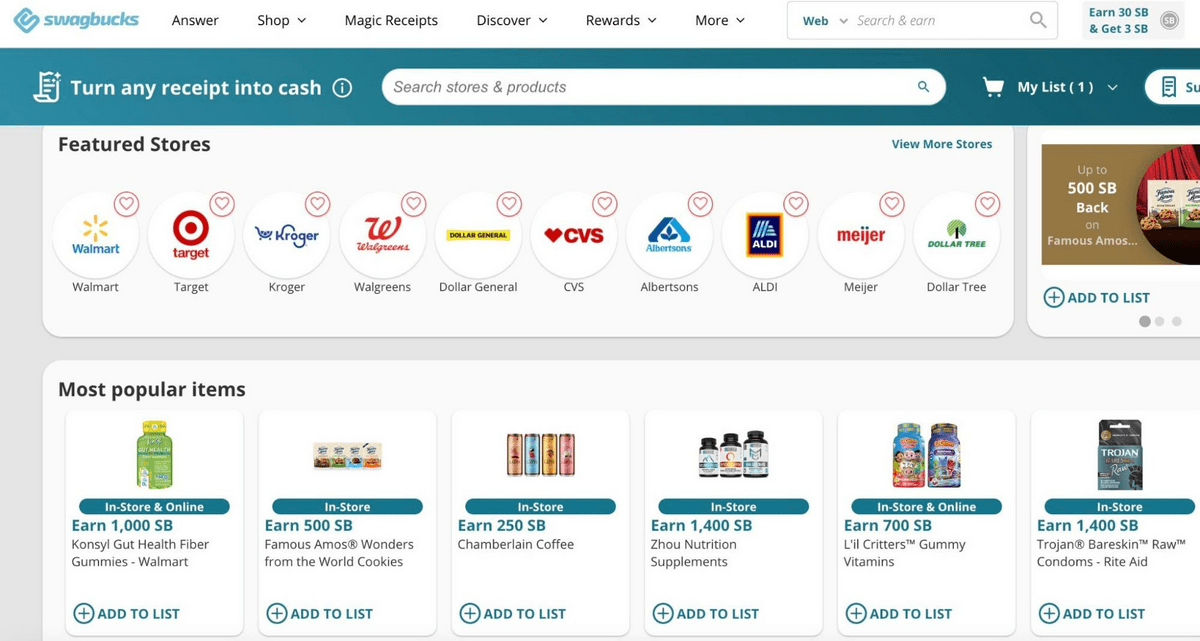Favorite Albertsons with its heart icon

click(x=700, y=204)
